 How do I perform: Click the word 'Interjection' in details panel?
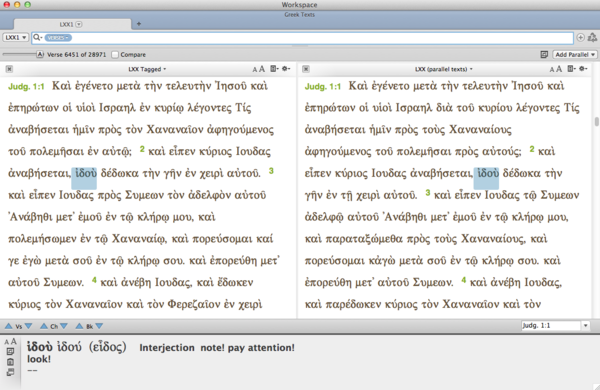pos(167,348)
